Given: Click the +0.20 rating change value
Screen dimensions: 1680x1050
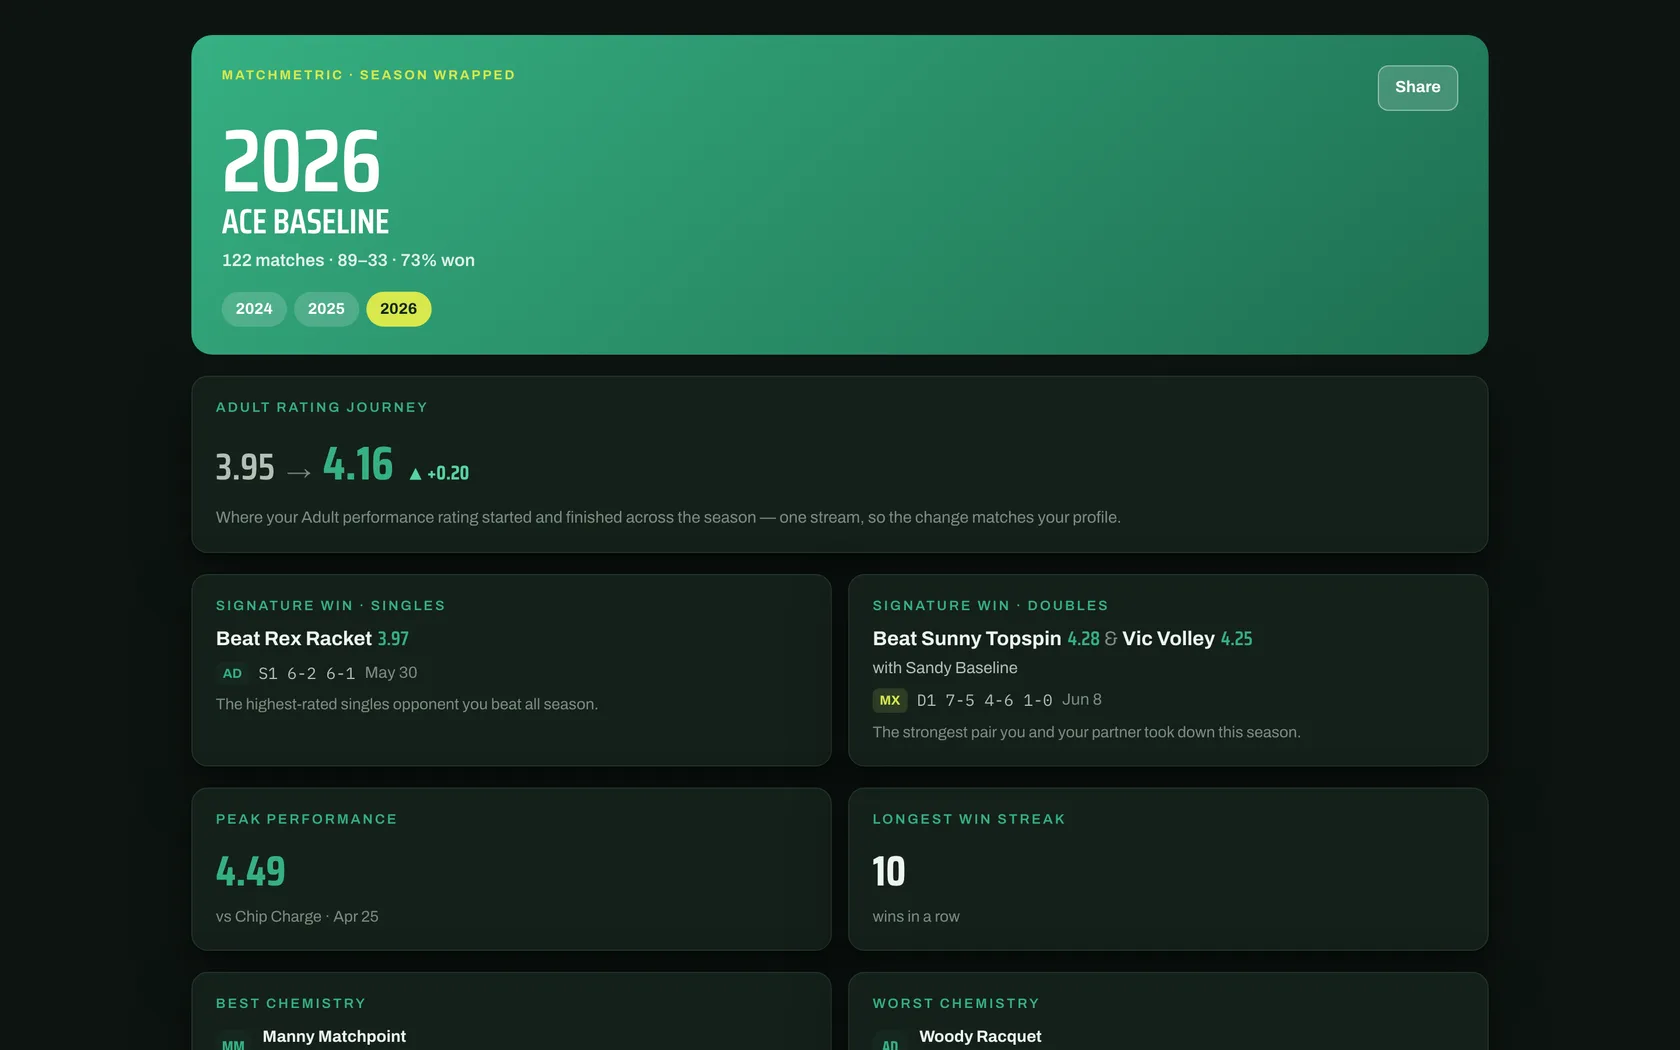Looking at the screenshot, I should click(x=448, y=474).
